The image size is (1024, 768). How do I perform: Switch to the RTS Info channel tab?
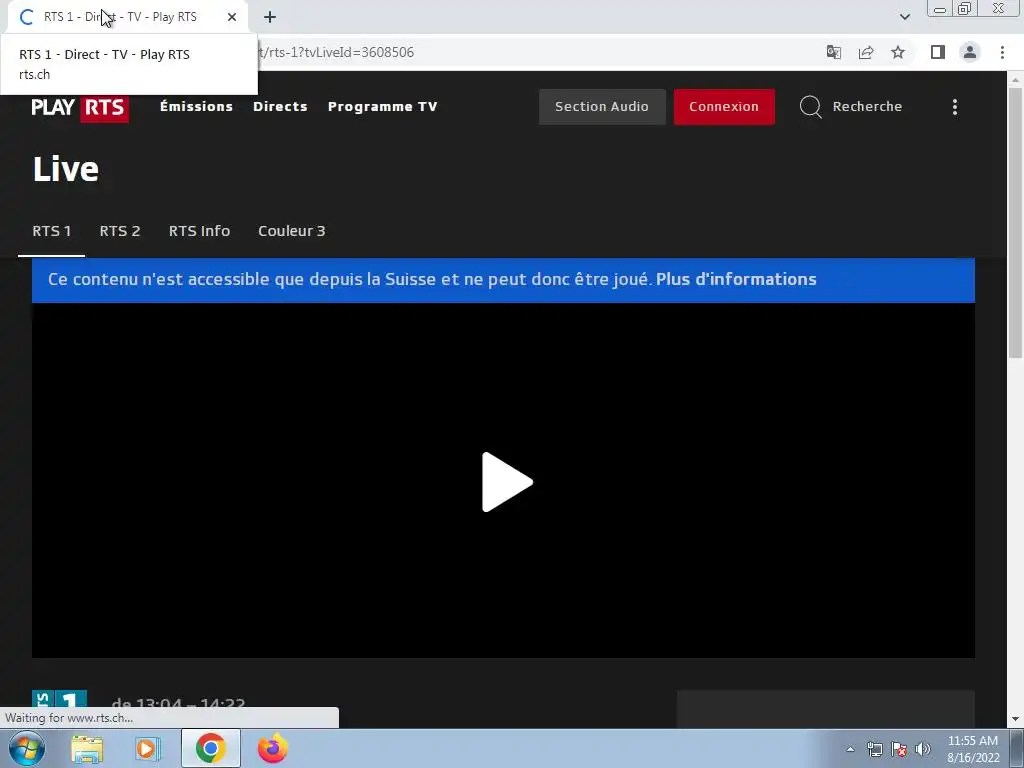coord(199,231)
